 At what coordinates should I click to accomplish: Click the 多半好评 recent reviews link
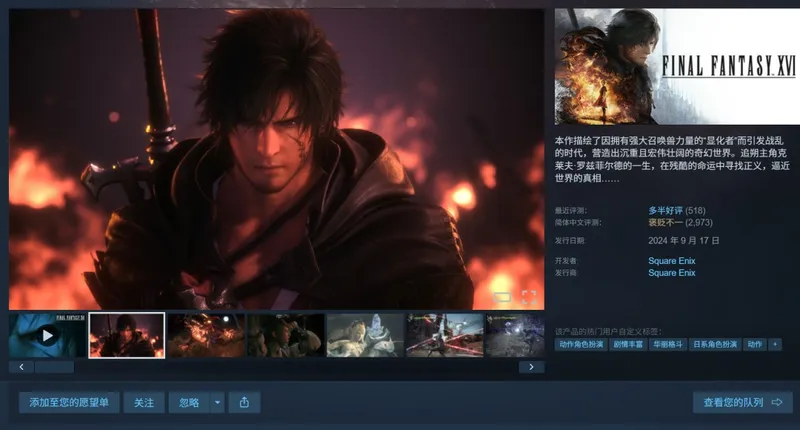(x=665, y=210)
